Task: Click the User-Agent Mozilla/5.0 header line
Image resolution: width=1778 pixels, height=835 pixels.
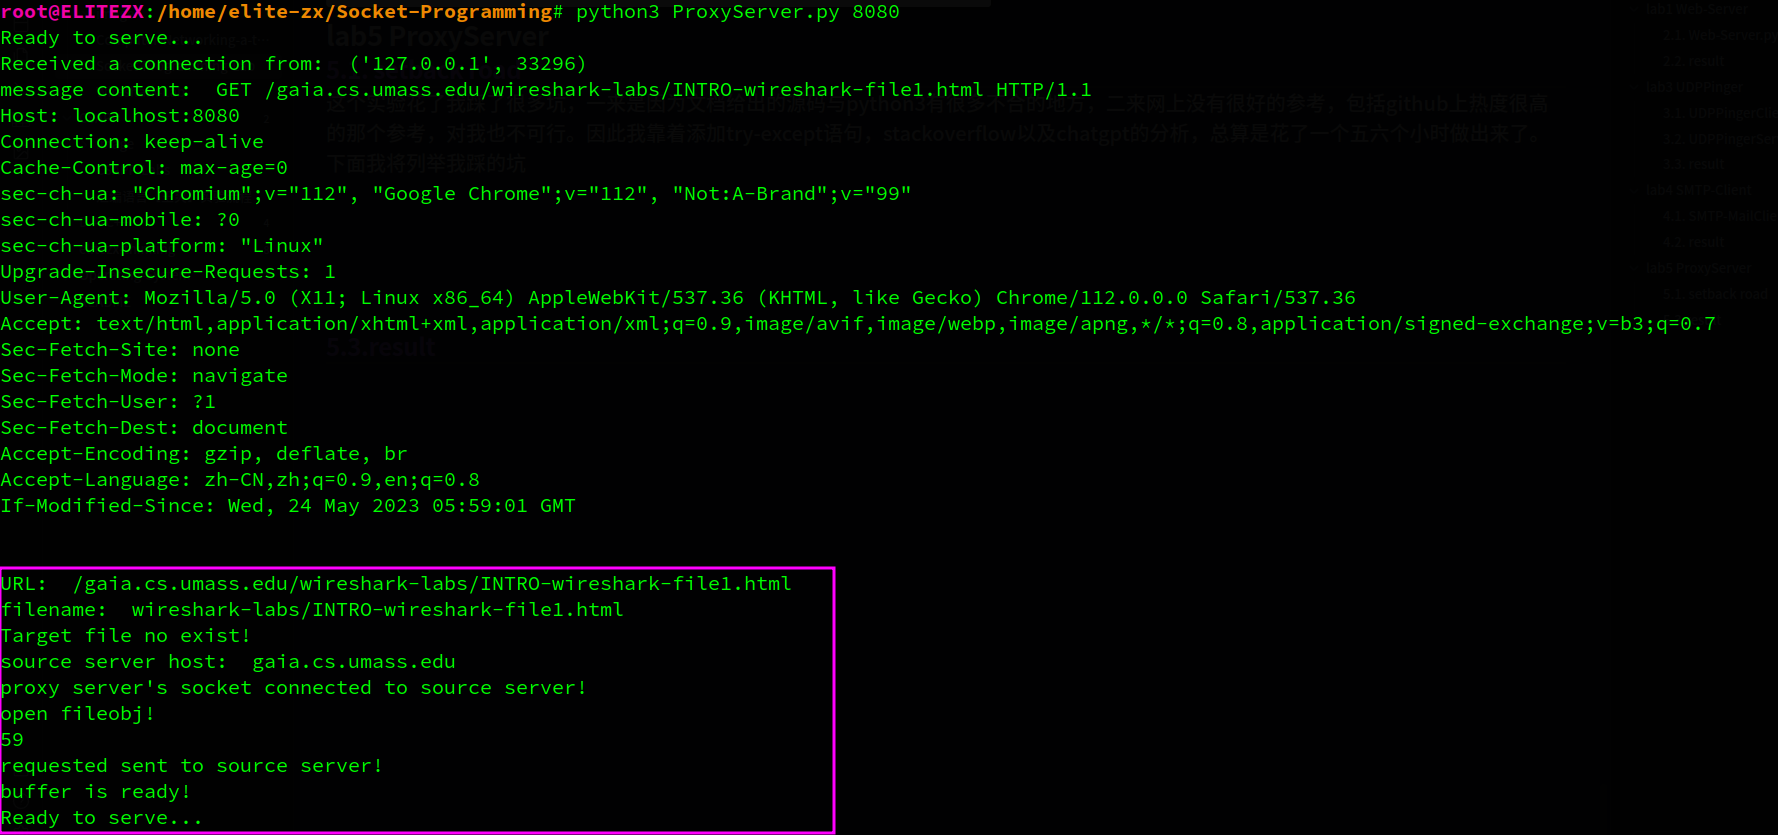Action: 678,298
